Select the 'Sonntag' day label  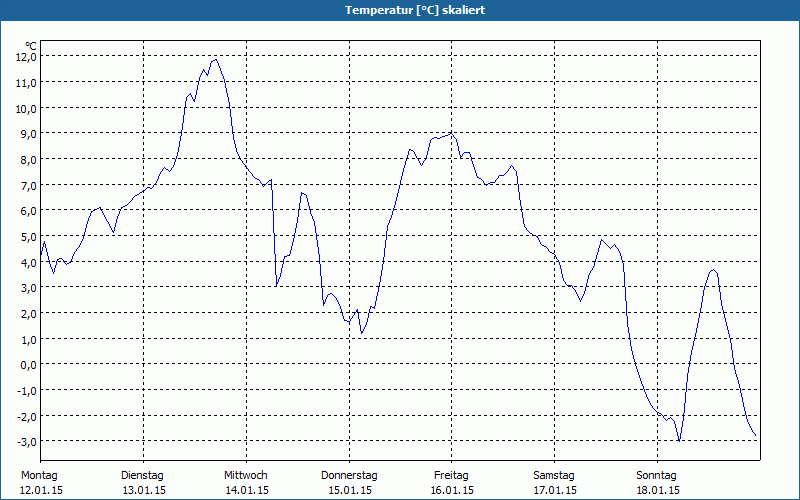656,476
